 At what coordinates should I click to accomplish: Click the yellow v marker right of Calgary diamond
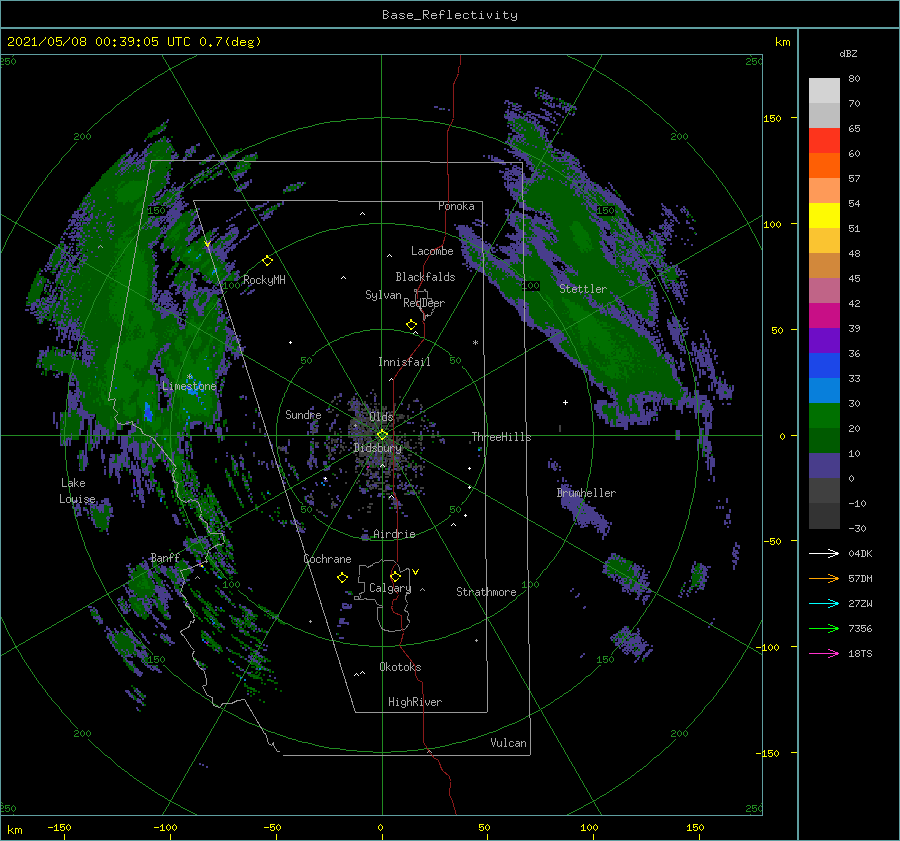point(416,572)
